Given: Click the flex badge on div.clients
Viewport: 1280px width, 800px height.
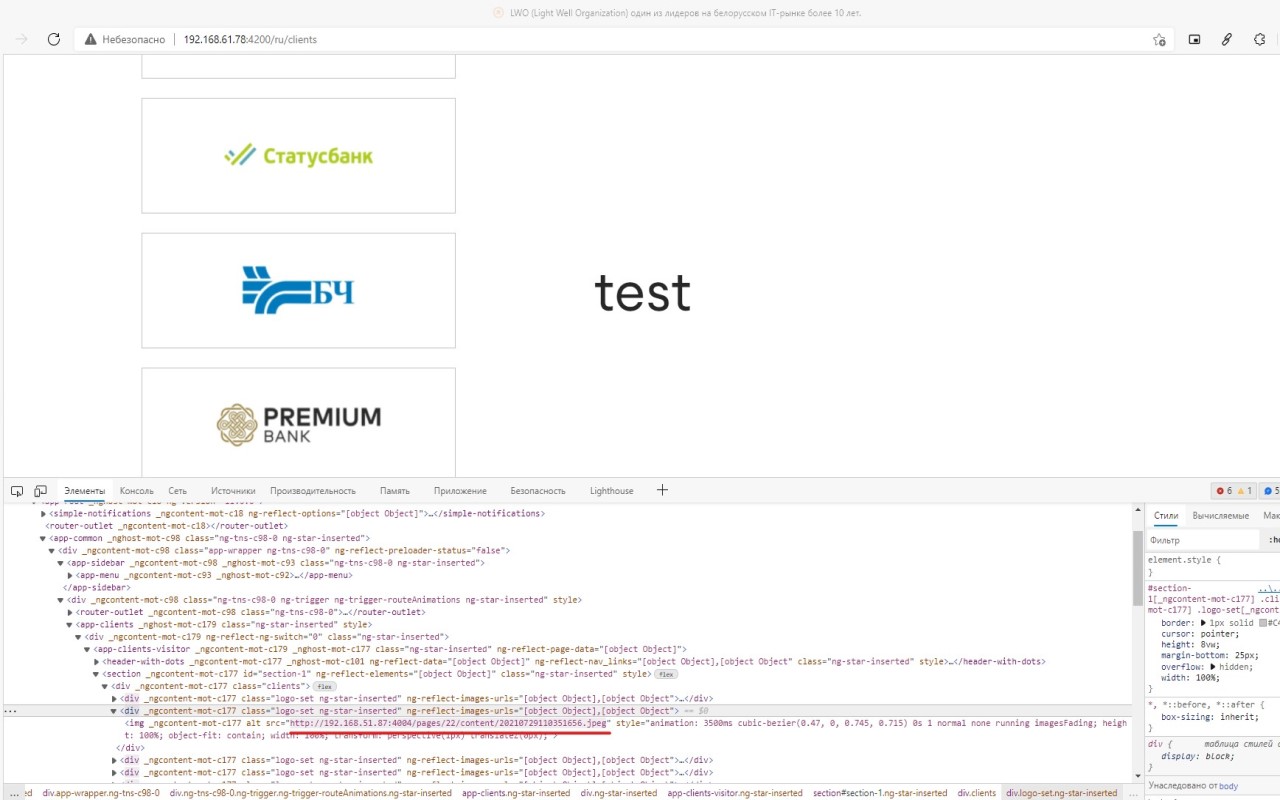Looking at the screenshot, I should [x=324, y=686].
